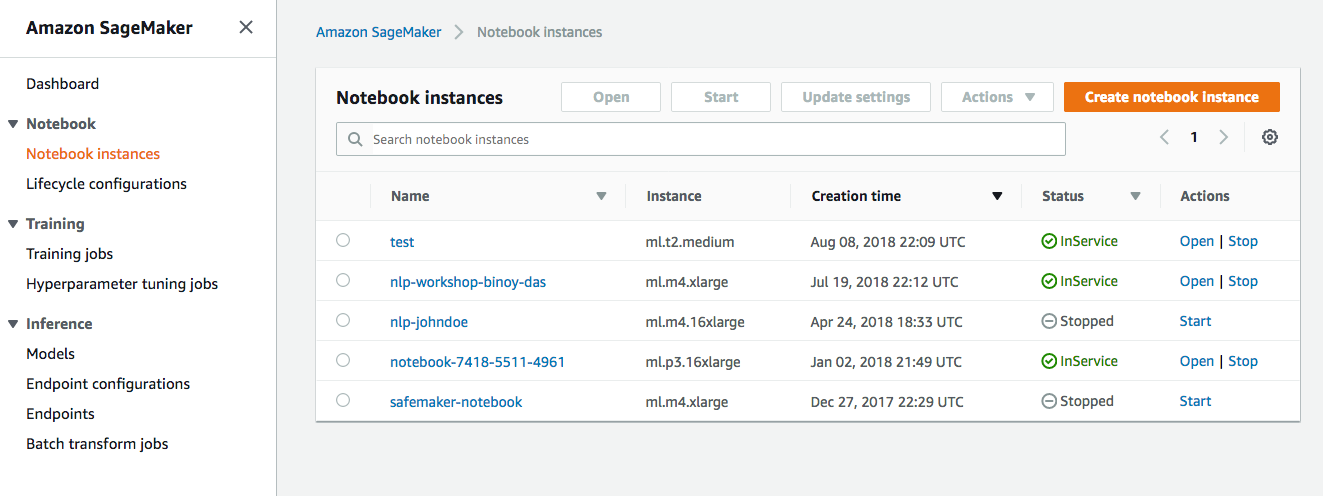
Task: Open the Actions dropdown menu
Action: 997,97
